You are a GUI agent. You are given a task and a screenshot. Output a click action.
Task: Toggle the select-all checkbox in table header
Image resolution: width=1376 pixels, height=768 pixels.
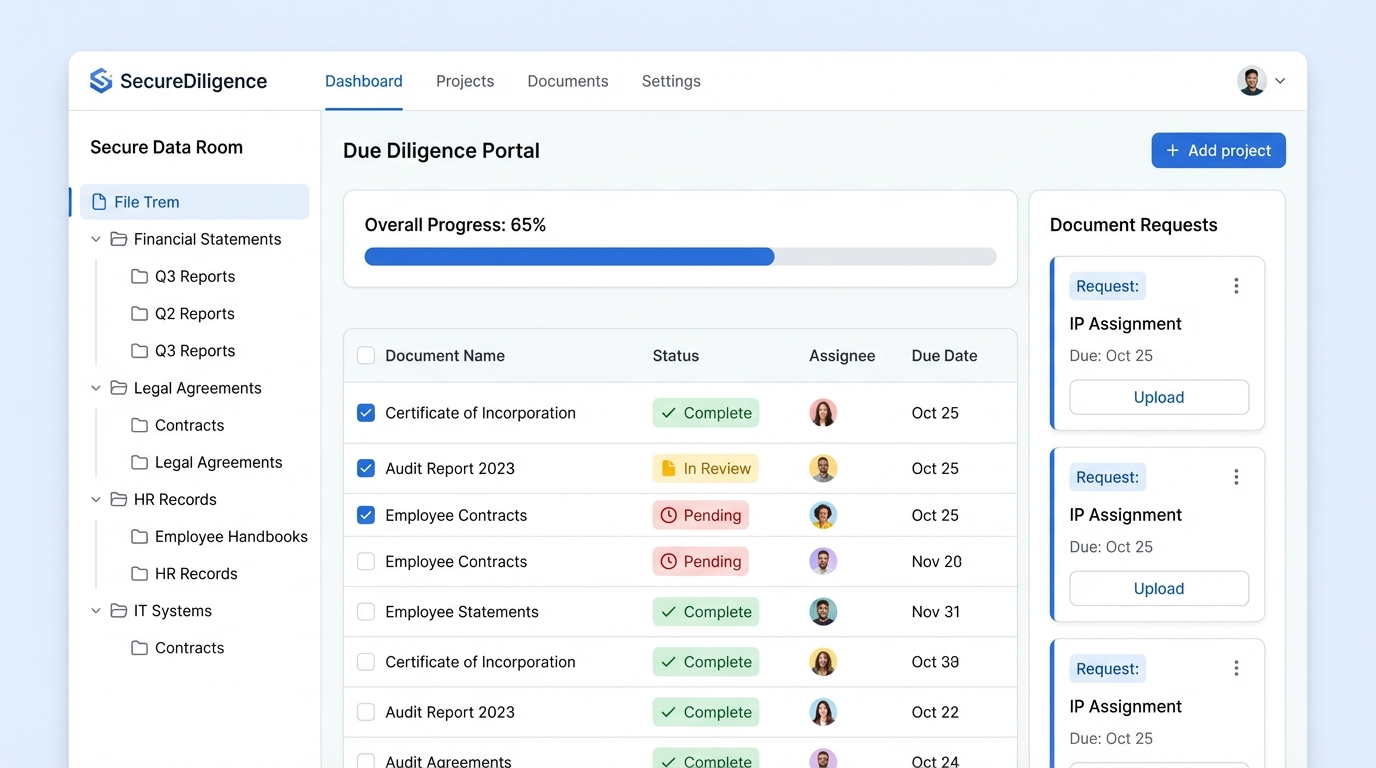pos(366,356)
